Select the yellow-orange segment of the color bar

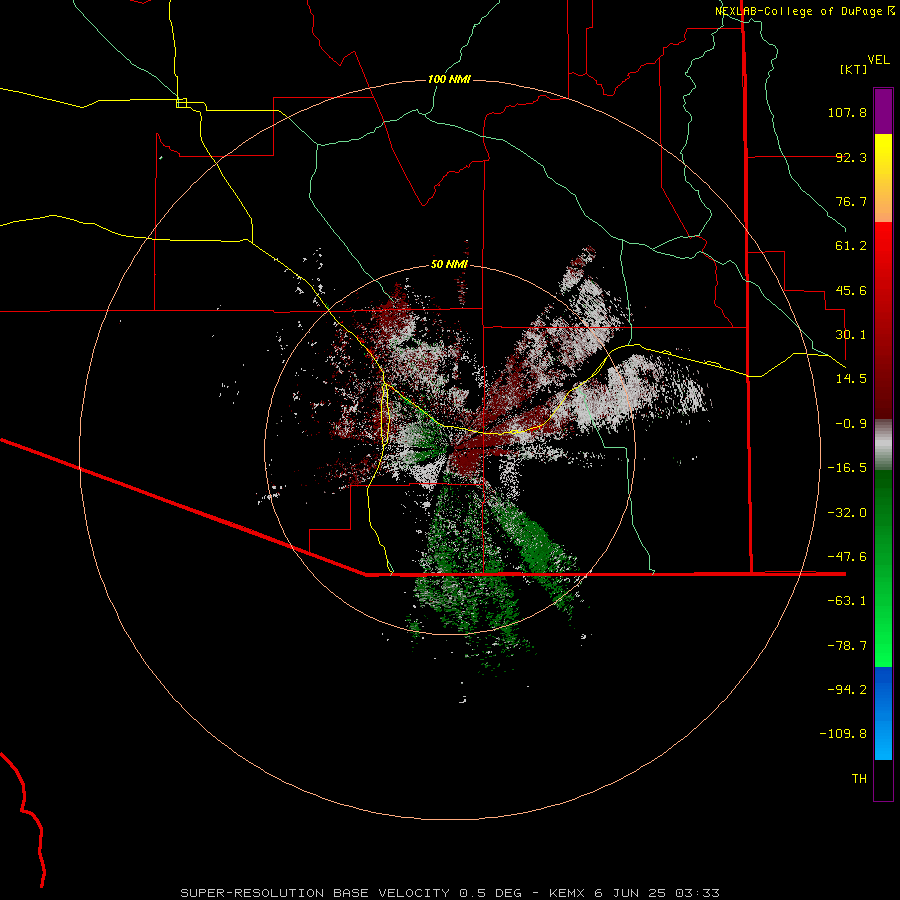click(x=883, y=178)
